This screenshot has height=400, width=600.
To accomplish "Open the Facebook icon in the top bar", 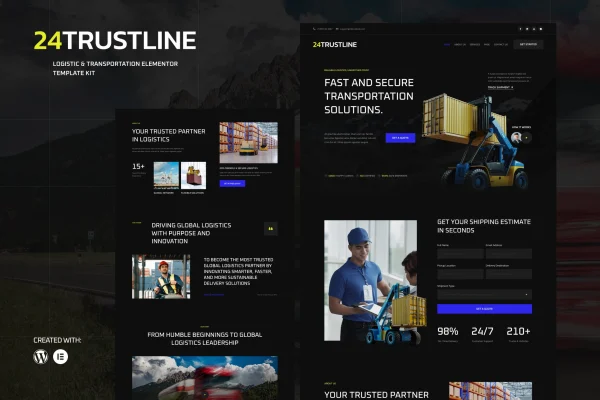I will (520, 29).
